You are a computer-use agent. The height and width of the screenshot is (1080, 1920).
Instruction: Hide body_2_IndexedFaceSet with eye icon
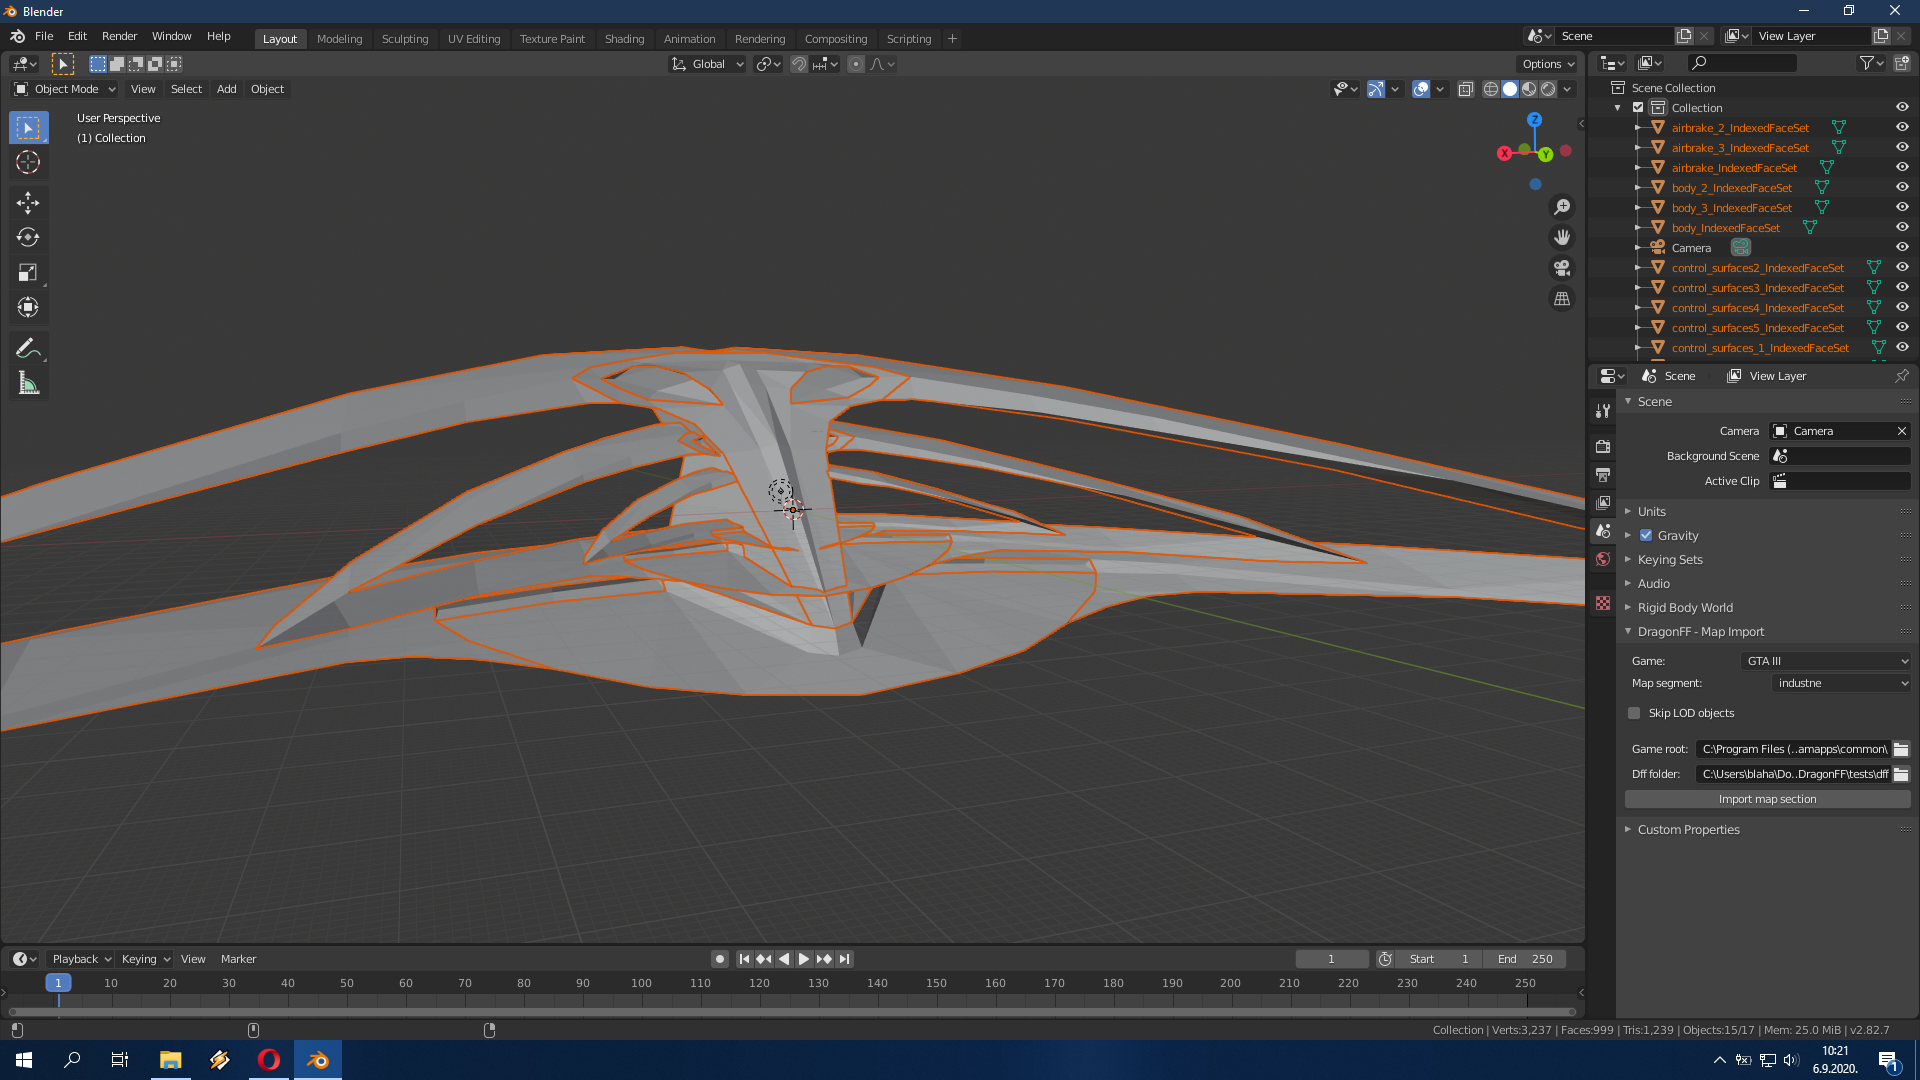coord(1902,187)
